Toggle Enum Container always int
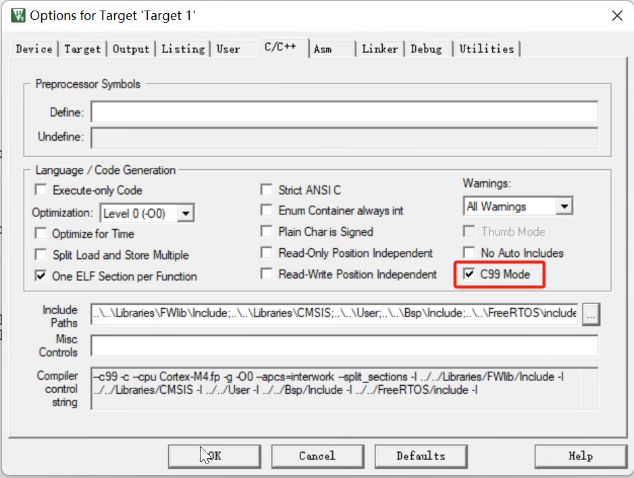The height and width of the screenshot is (478, 634). pyautogui.click(x=266, y=210)
